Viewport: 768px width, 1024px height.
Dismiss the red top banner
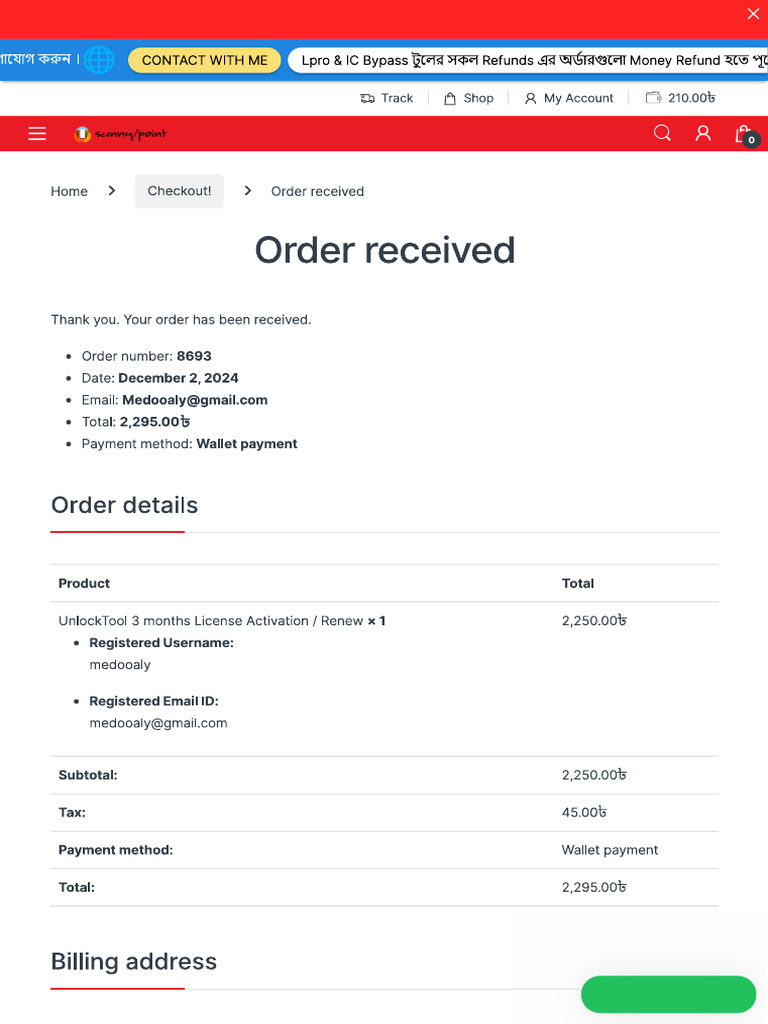[753, 14]
